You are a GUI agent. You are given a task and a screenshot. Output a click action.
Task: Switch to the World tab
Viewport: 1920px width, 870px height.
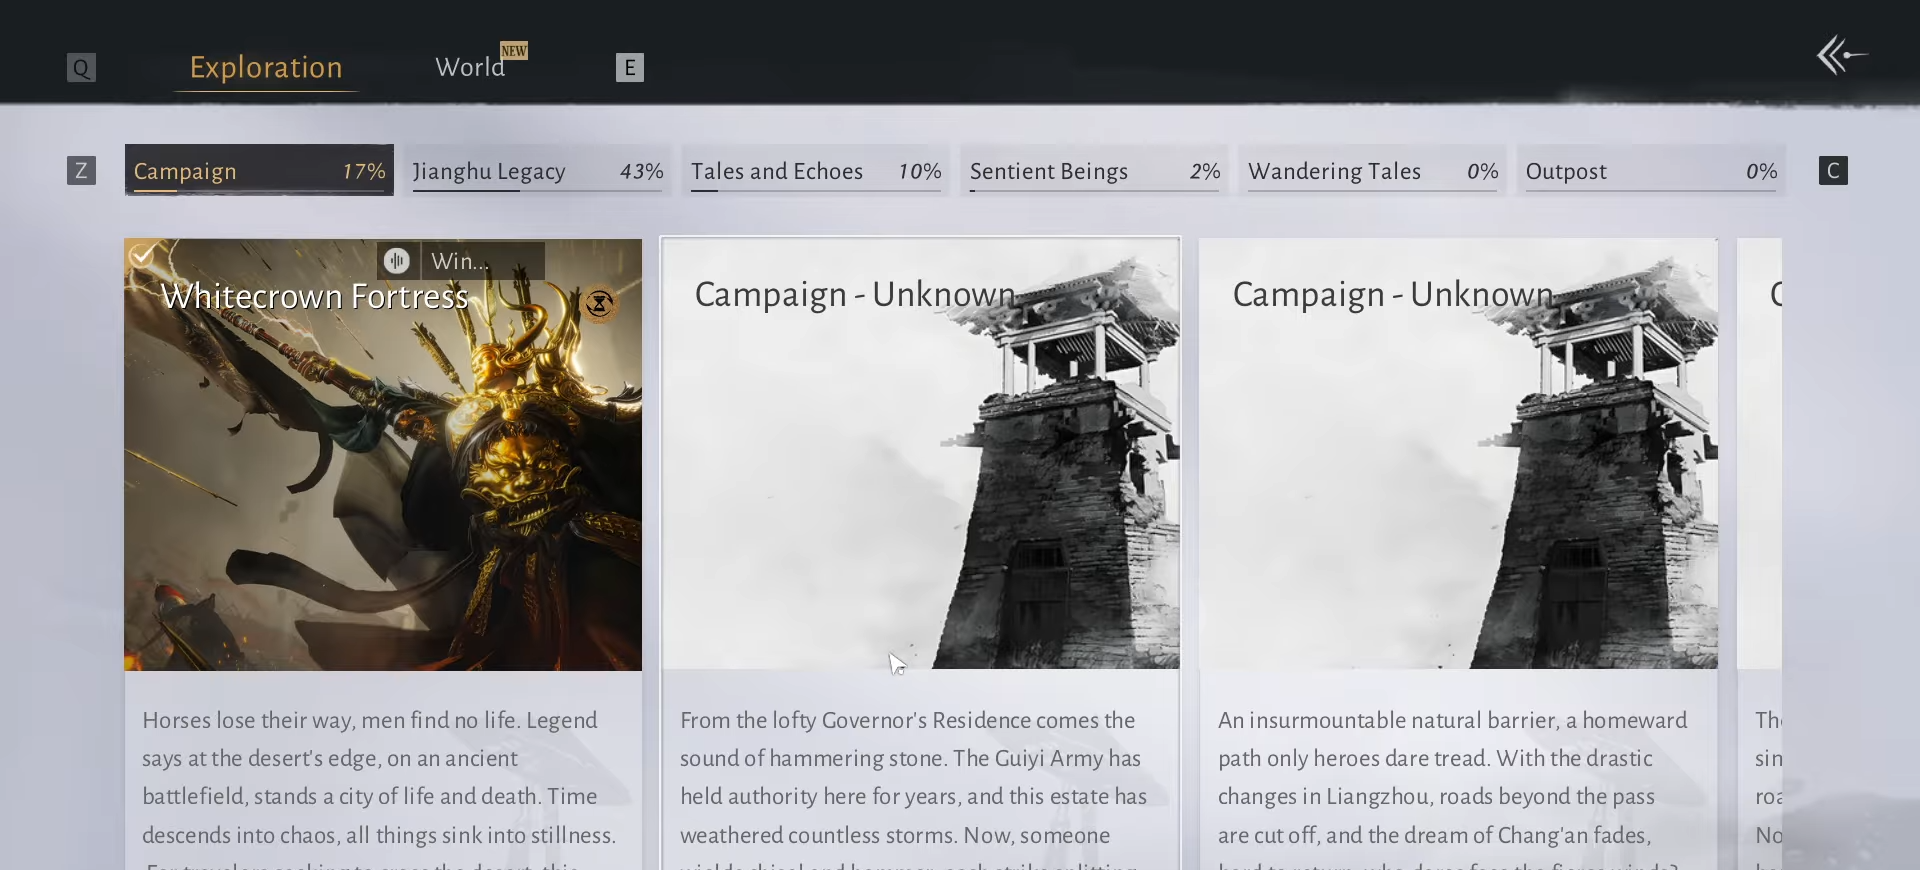pyautogui.click(x=470, y=67)
